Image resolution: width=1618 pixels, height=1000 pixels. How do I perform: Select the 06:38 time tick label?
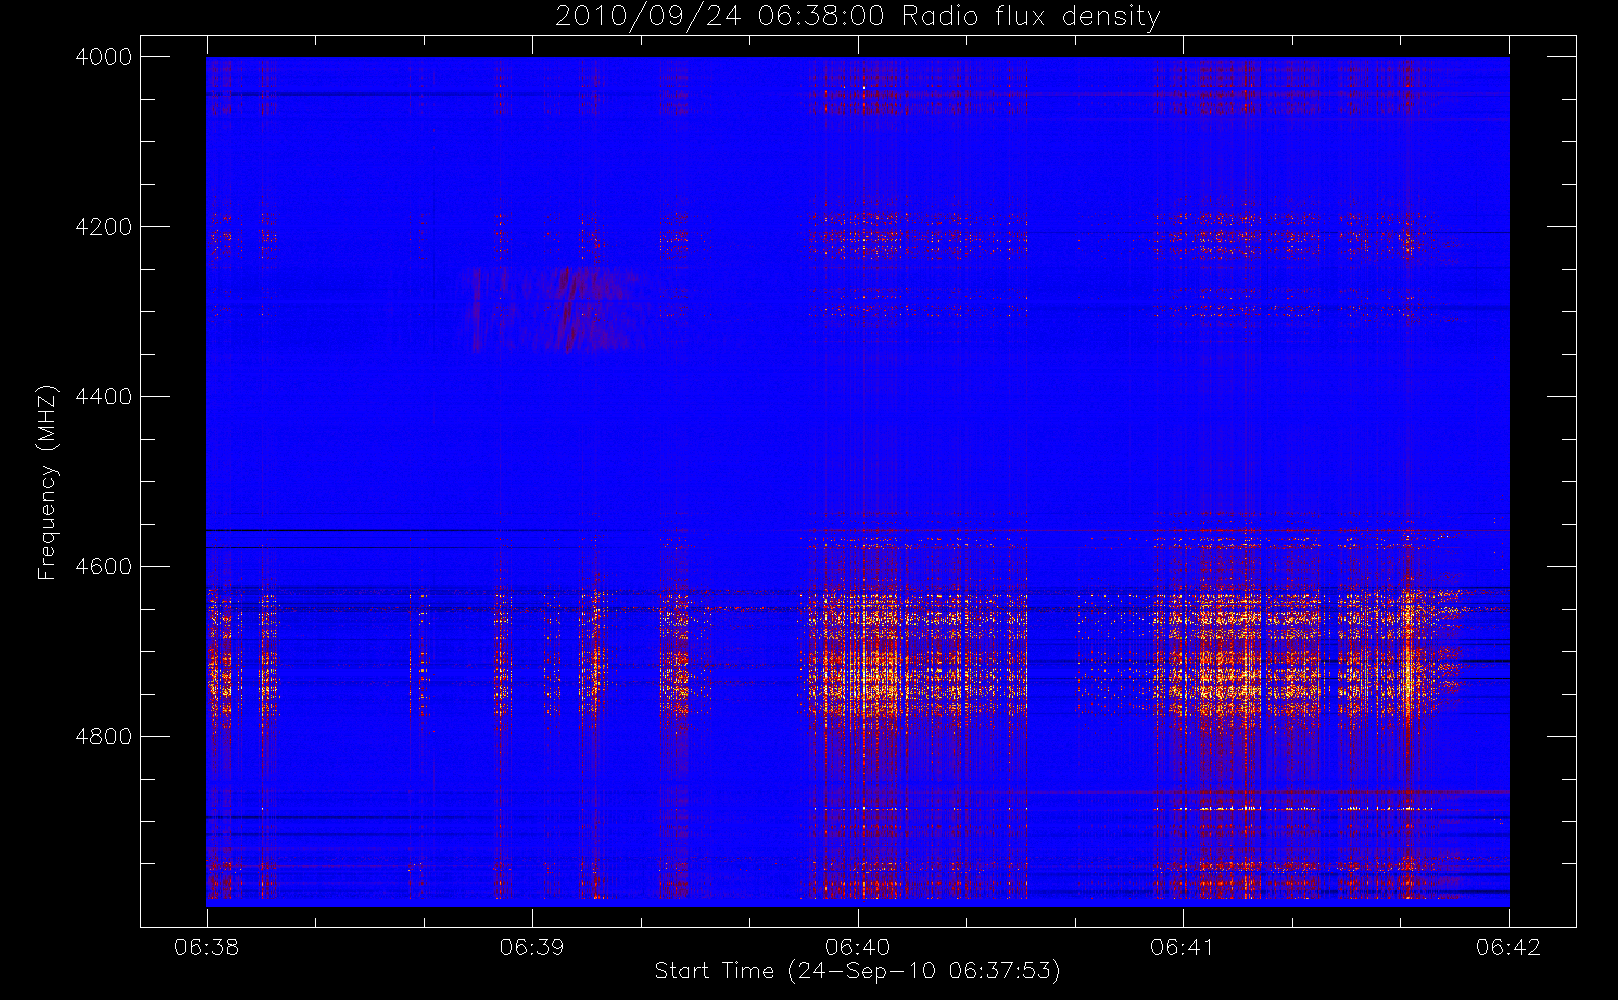207,947
